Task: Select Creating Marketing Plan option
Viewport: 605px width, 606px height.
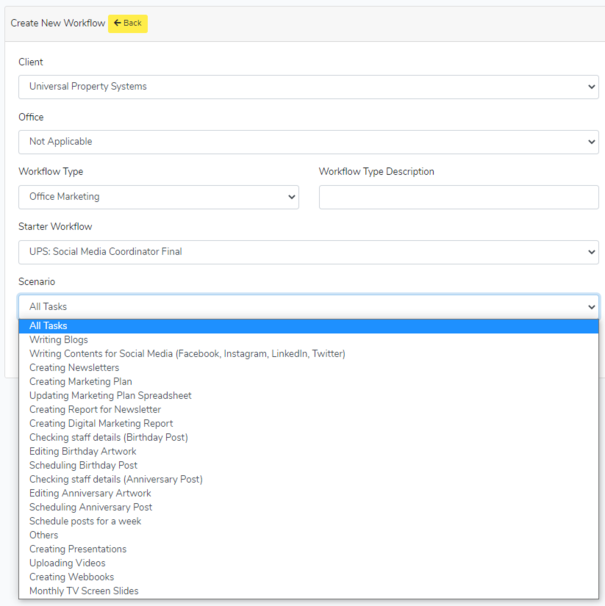Action: [x=80, y=382]
